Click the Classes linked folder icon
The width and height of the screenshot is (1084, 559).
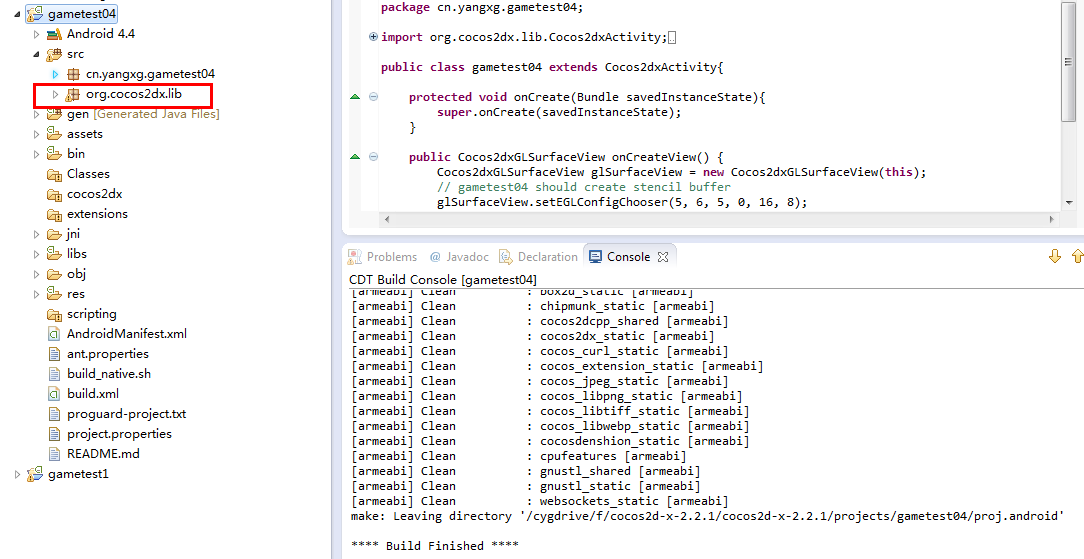[x=54, y=174]
